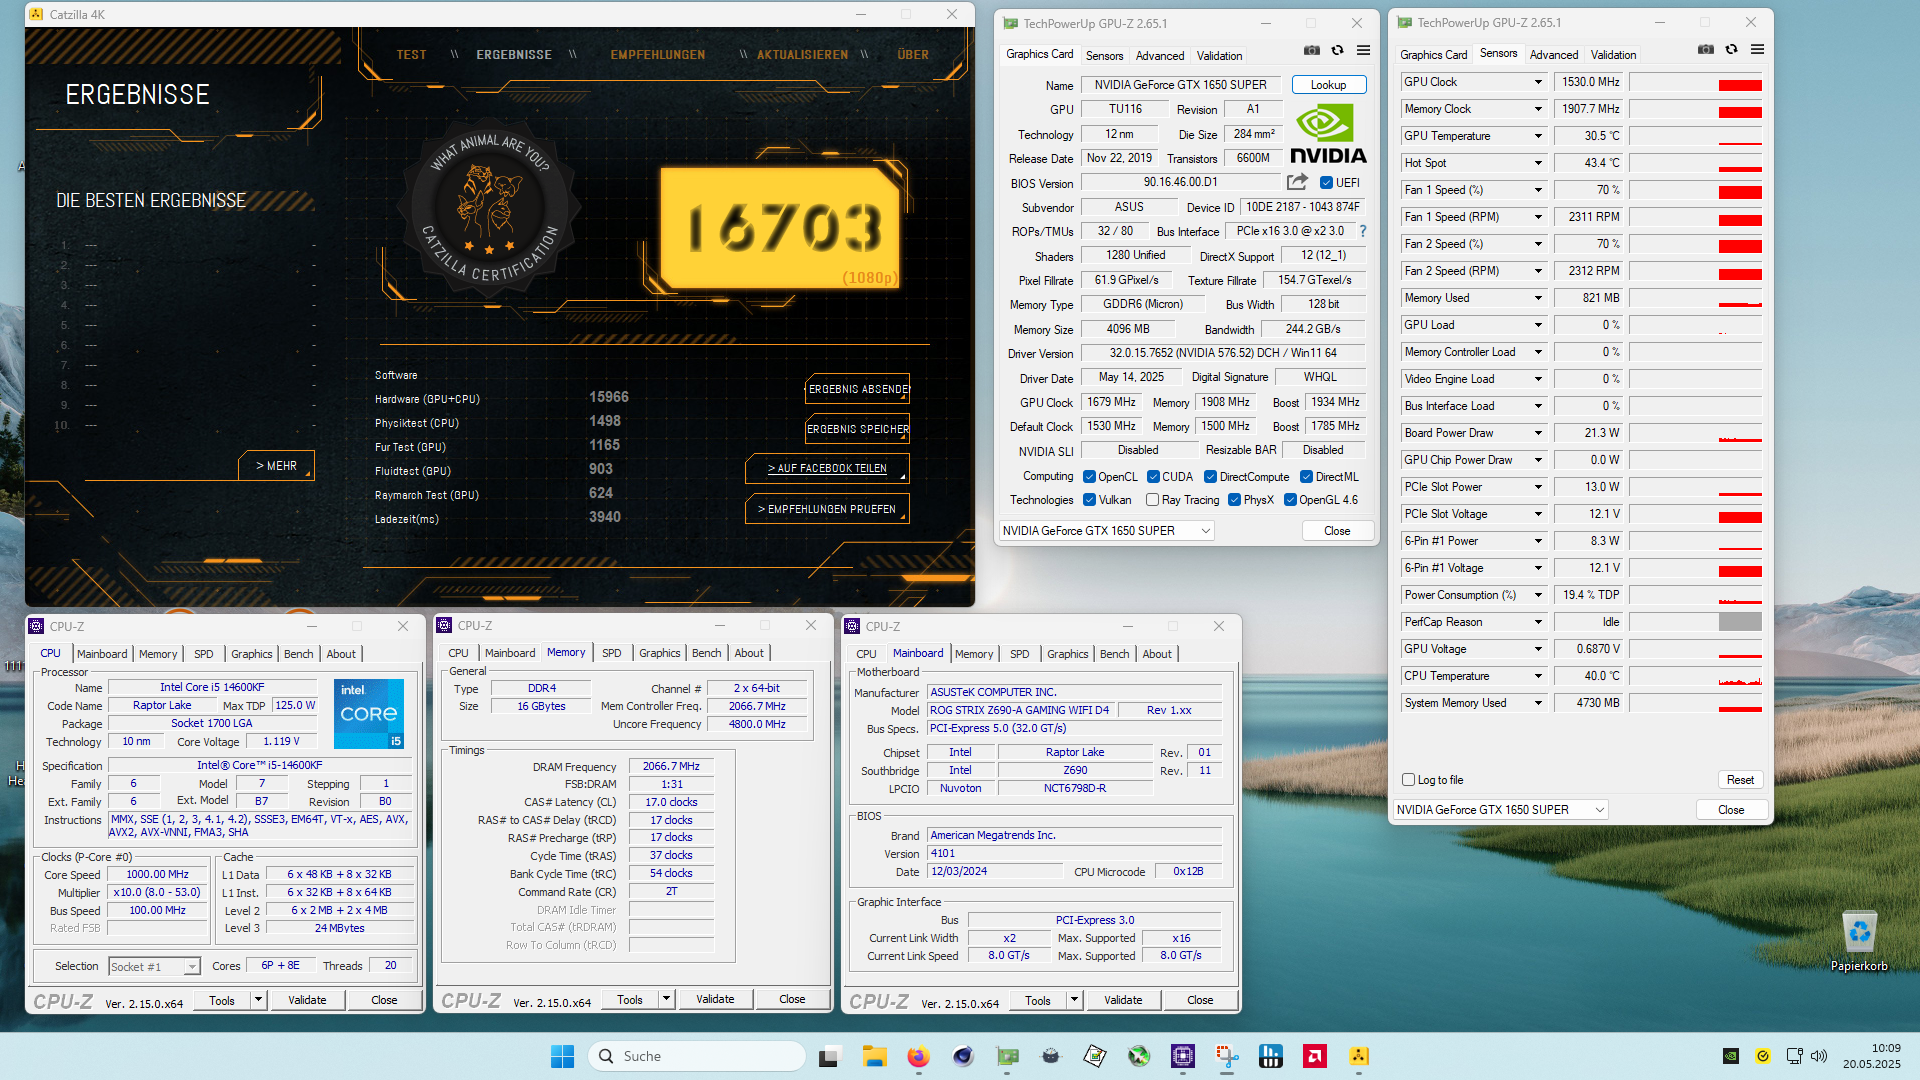
Task: Click the refresh icon in GPU-Z Sensors window
Action: click(x=1731, y=49)
